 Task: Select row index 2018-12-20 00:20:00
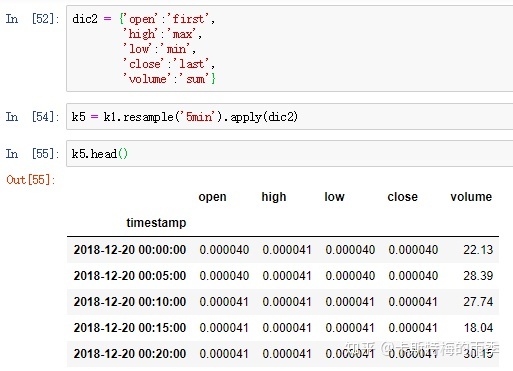click(130, 354)
